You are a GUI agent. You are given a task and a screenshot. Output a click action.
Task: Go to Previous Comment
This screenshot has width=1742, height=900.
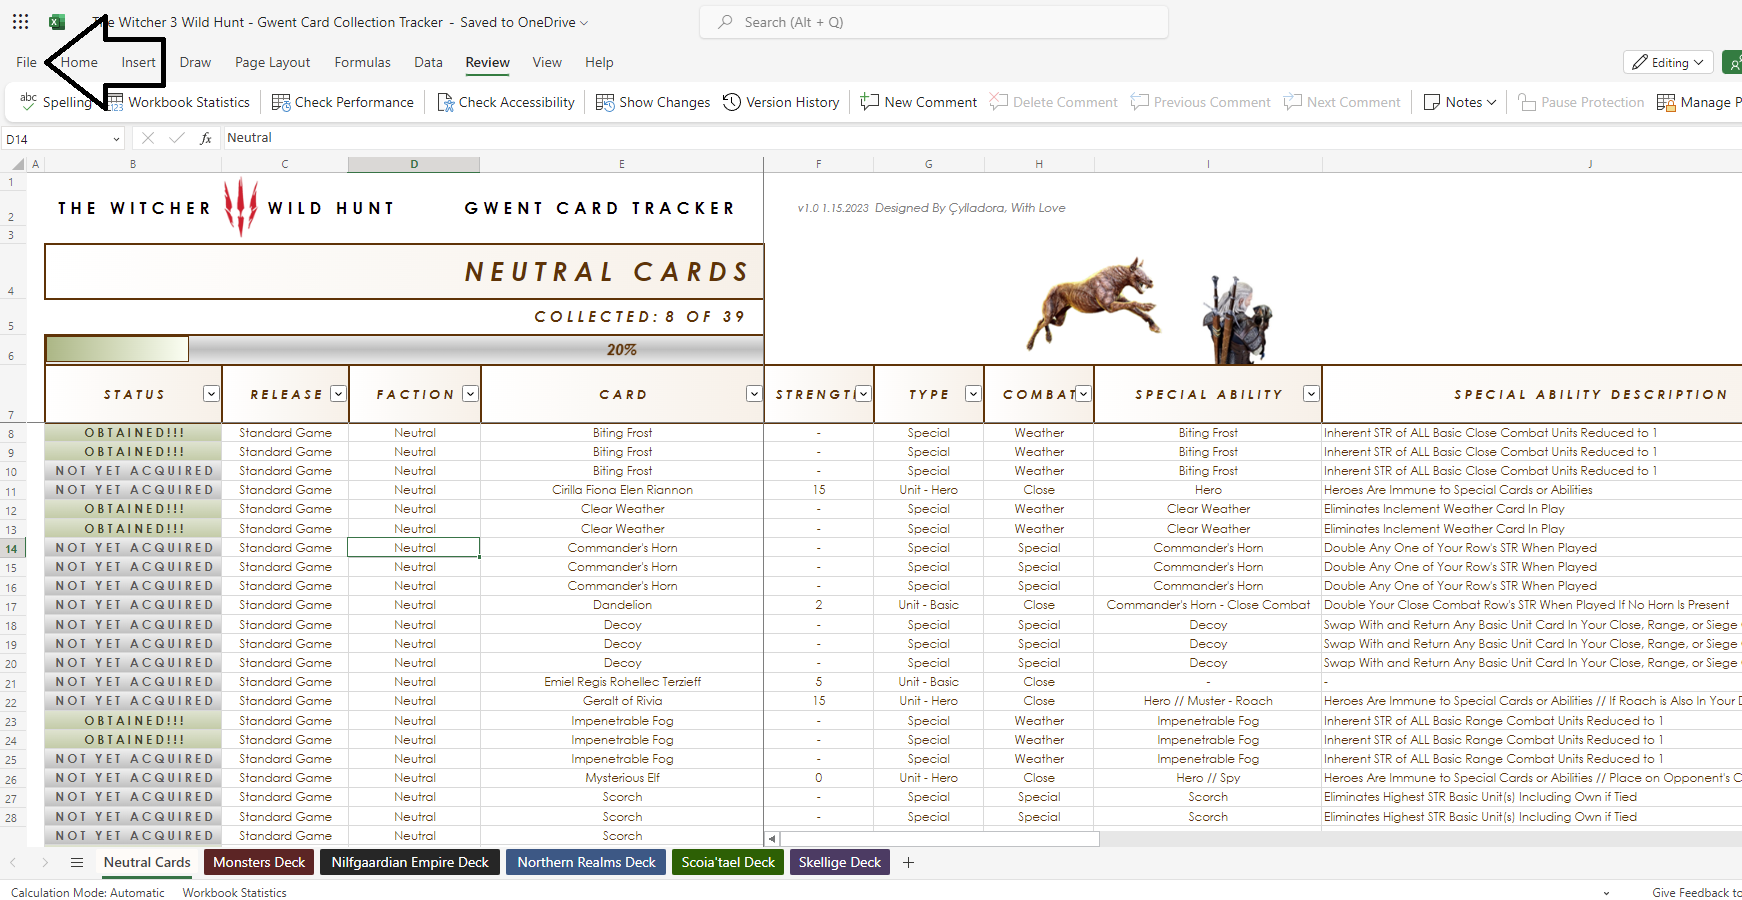click(x=1200, y=102)
